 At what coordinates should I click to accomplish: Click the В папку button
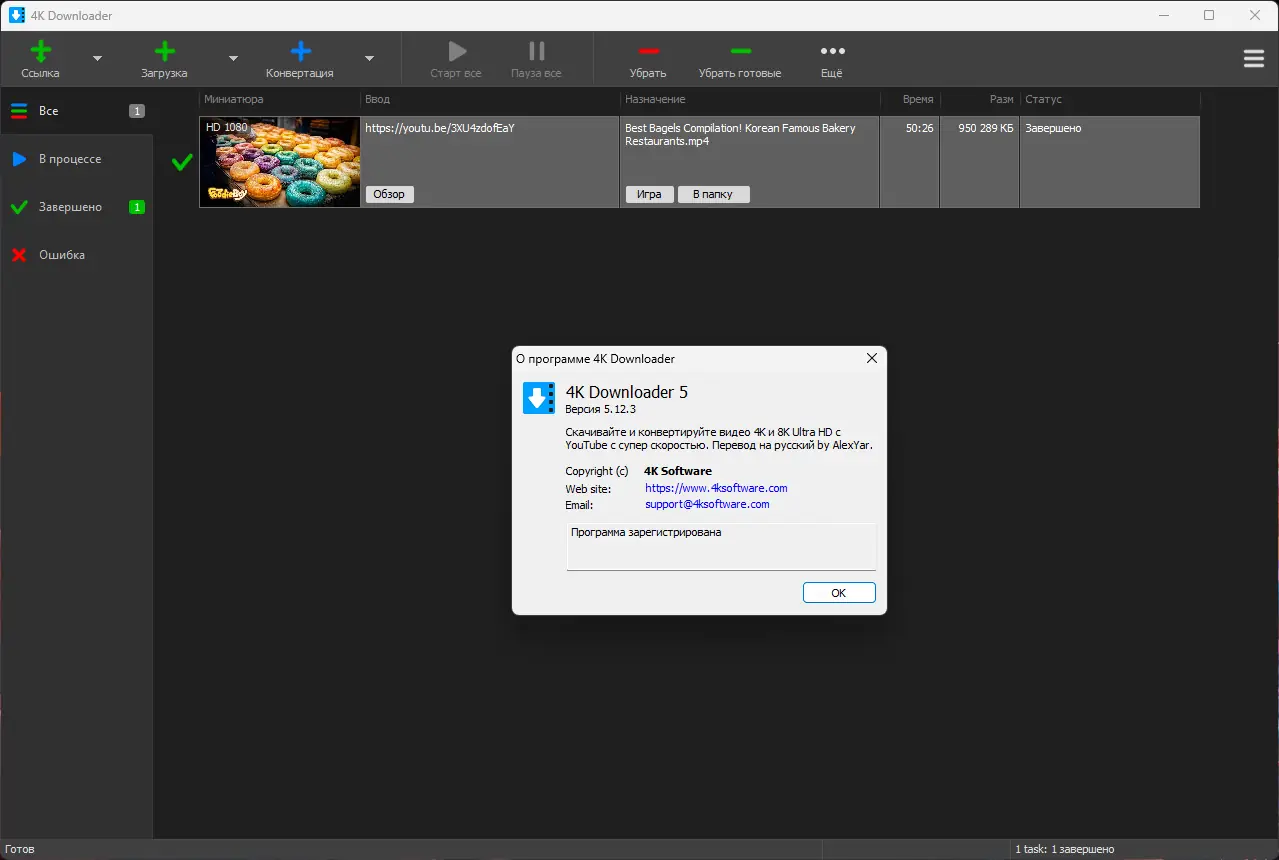(x=714, y=194)
